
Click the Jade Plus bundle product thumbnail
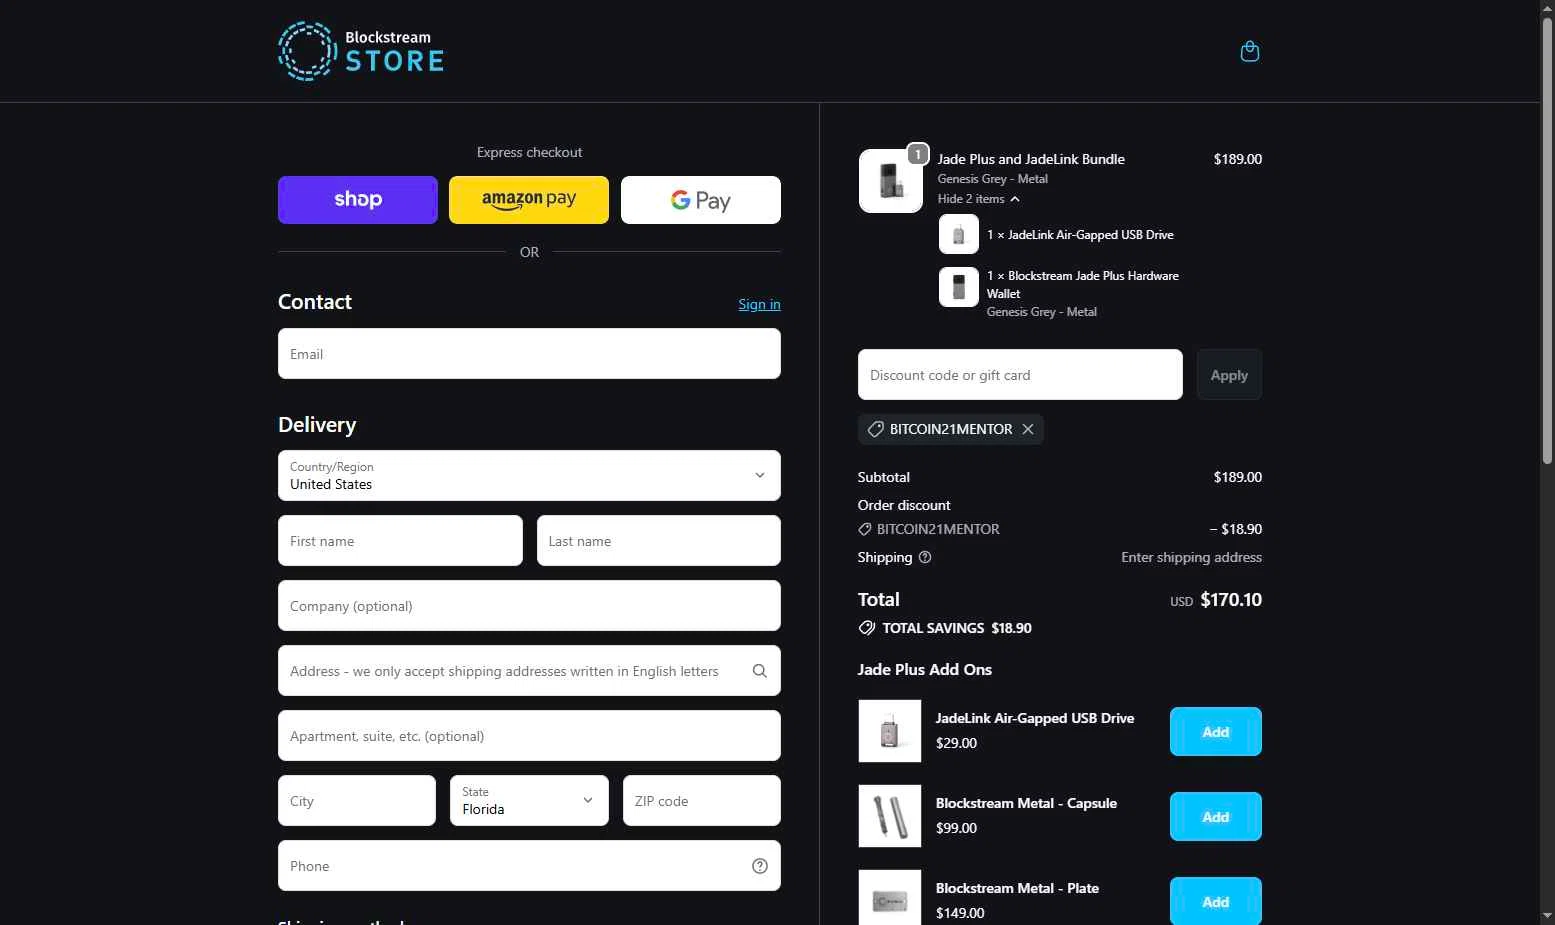pyautogui.click(x=890, y=181)
